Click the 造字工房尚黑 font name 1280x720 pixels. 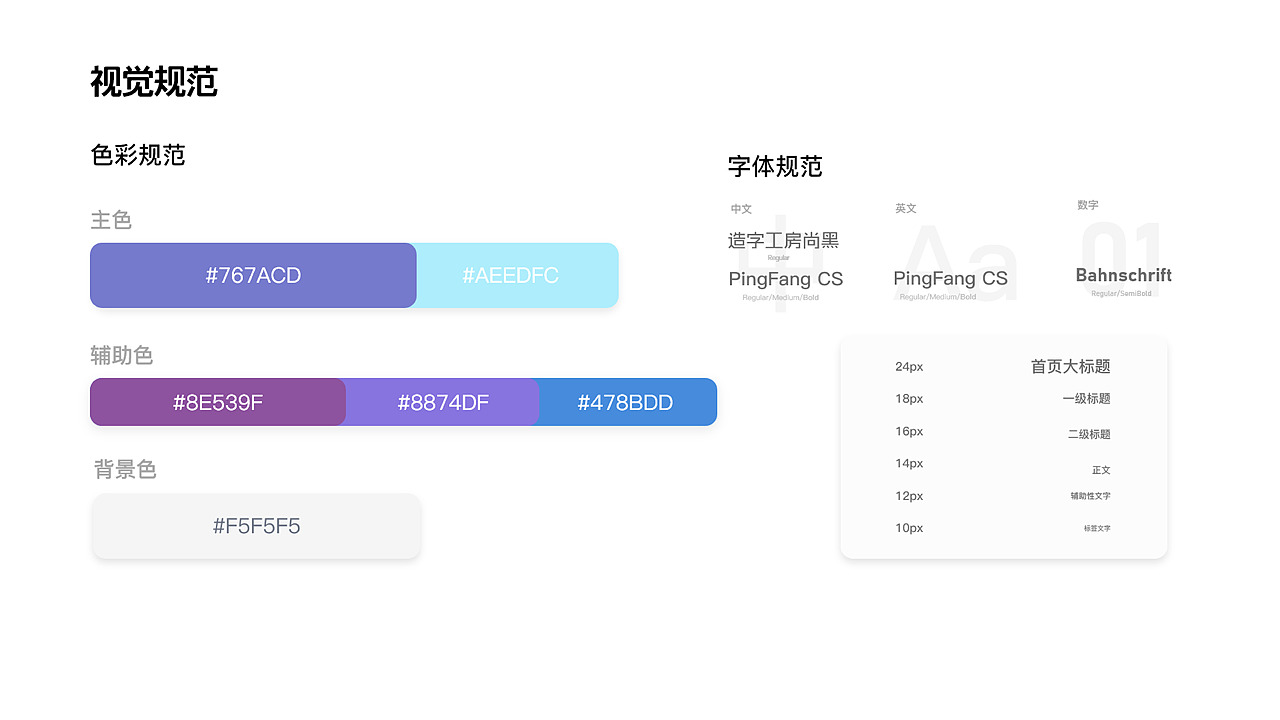pyautogui.click(x=784, y=240)
